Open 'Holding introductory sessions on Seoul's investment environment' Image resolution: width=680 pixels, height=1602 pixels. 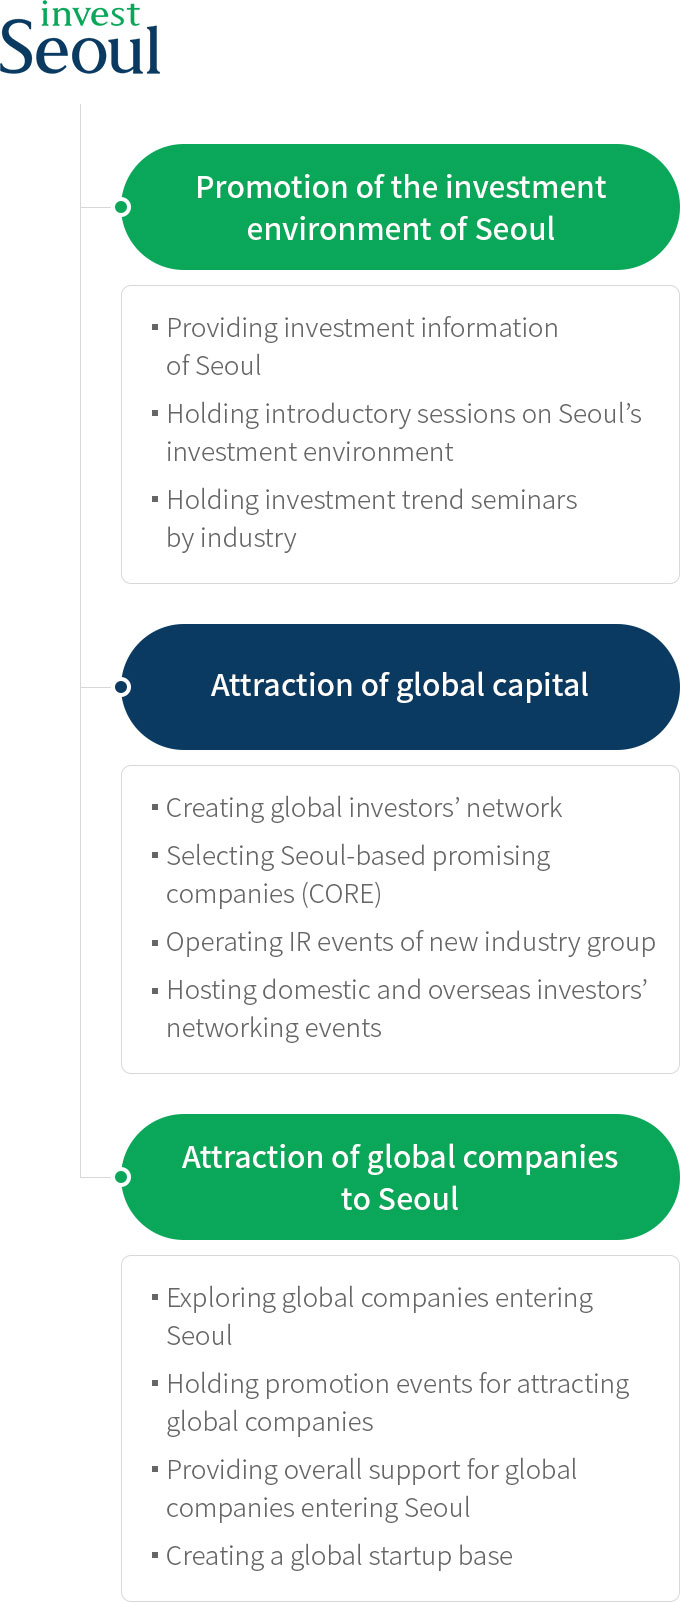(x=403, y=432)
